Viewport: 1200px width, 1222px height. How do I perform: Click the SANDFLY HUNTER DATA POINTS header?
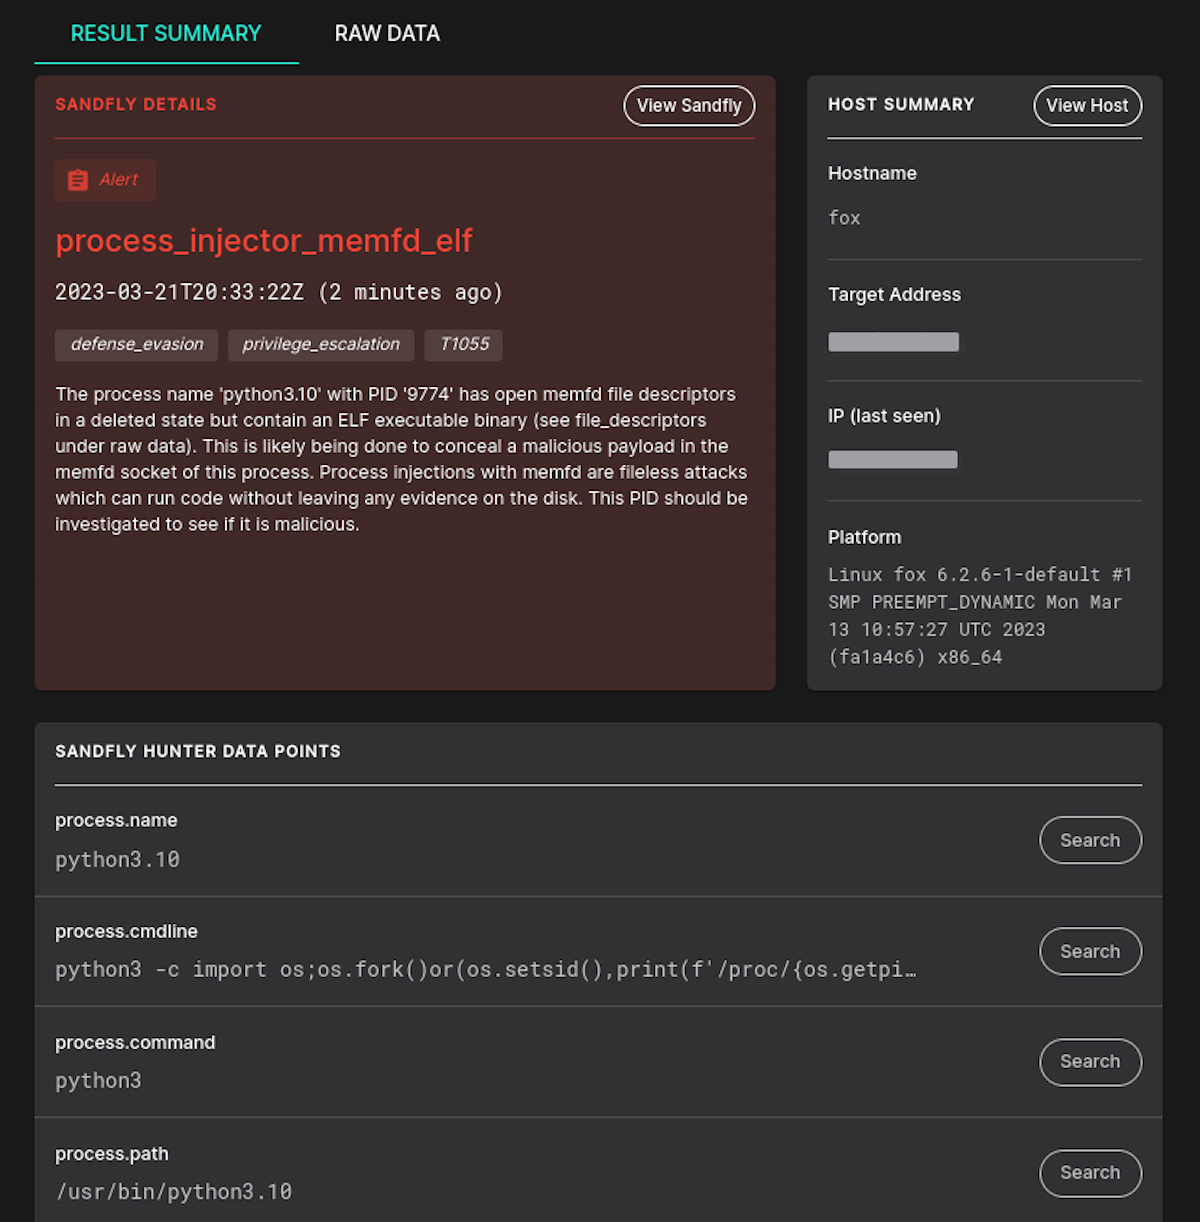coord(197,751)
